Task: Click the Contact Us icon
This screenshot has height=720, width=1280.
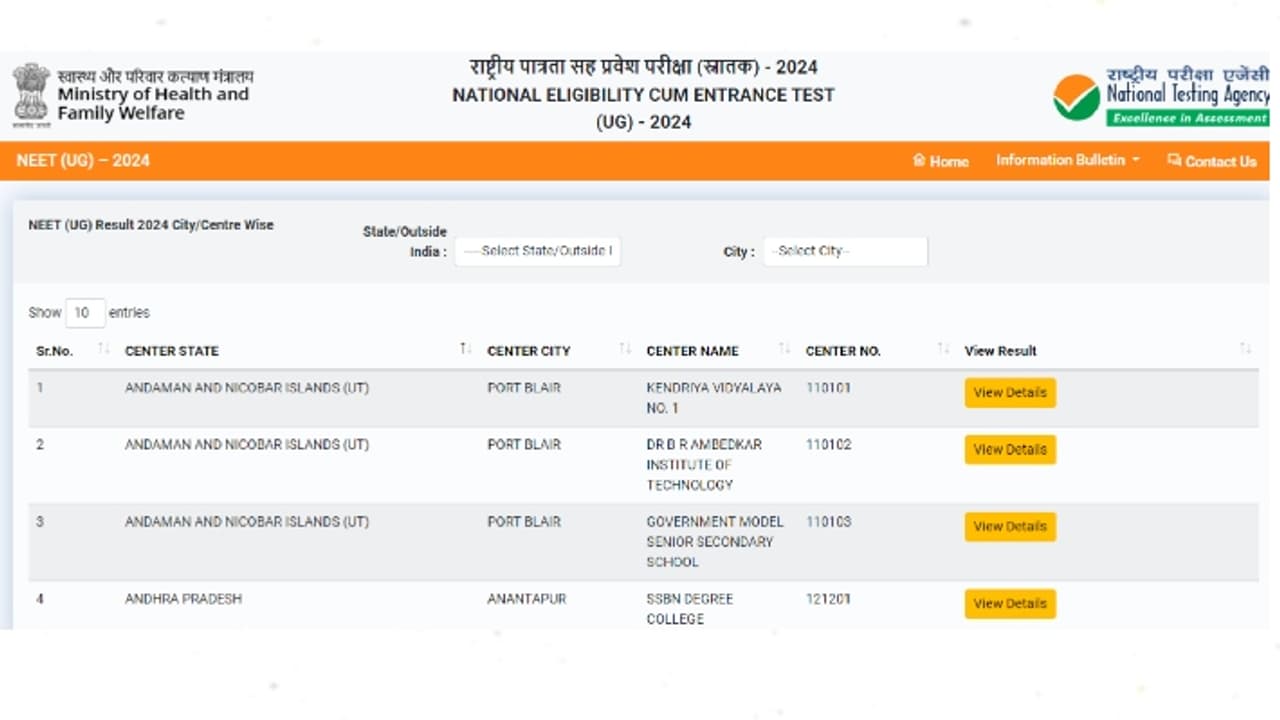Action: click(1174, 161)
